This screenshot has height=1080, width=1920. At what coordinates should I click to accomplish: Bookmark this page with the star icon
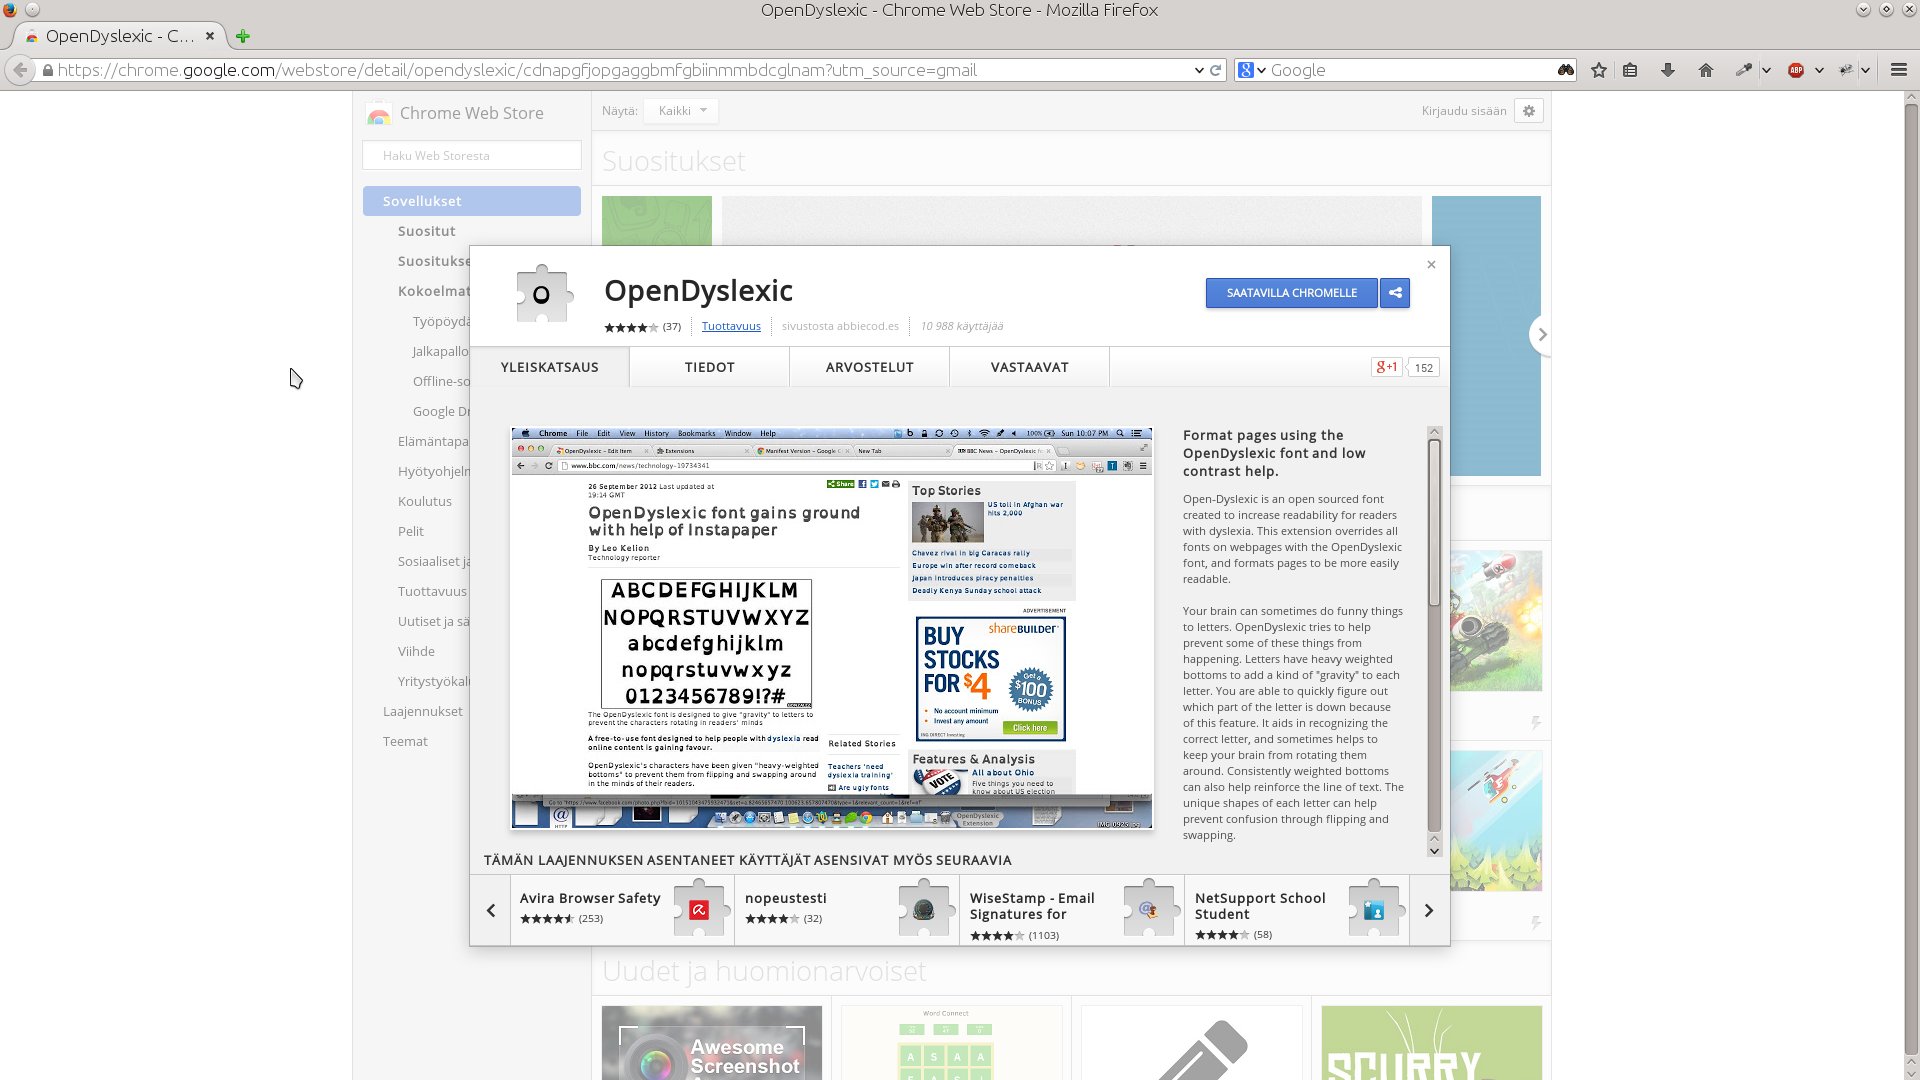point(1599,70)
